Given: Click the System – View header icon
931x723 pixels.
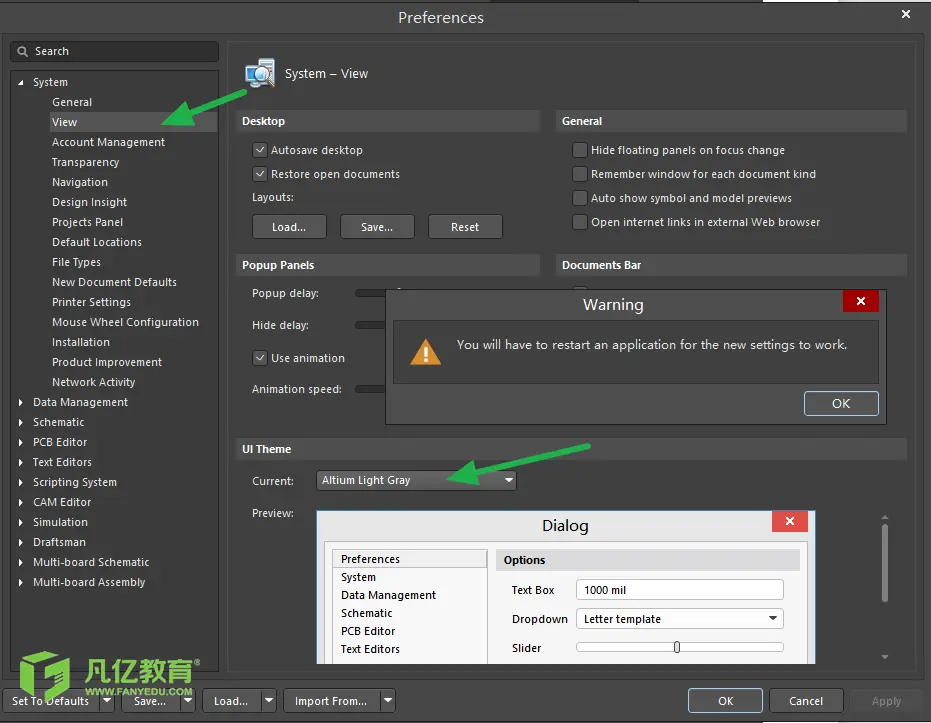Looking at the screenshot, I should [260, 74].
